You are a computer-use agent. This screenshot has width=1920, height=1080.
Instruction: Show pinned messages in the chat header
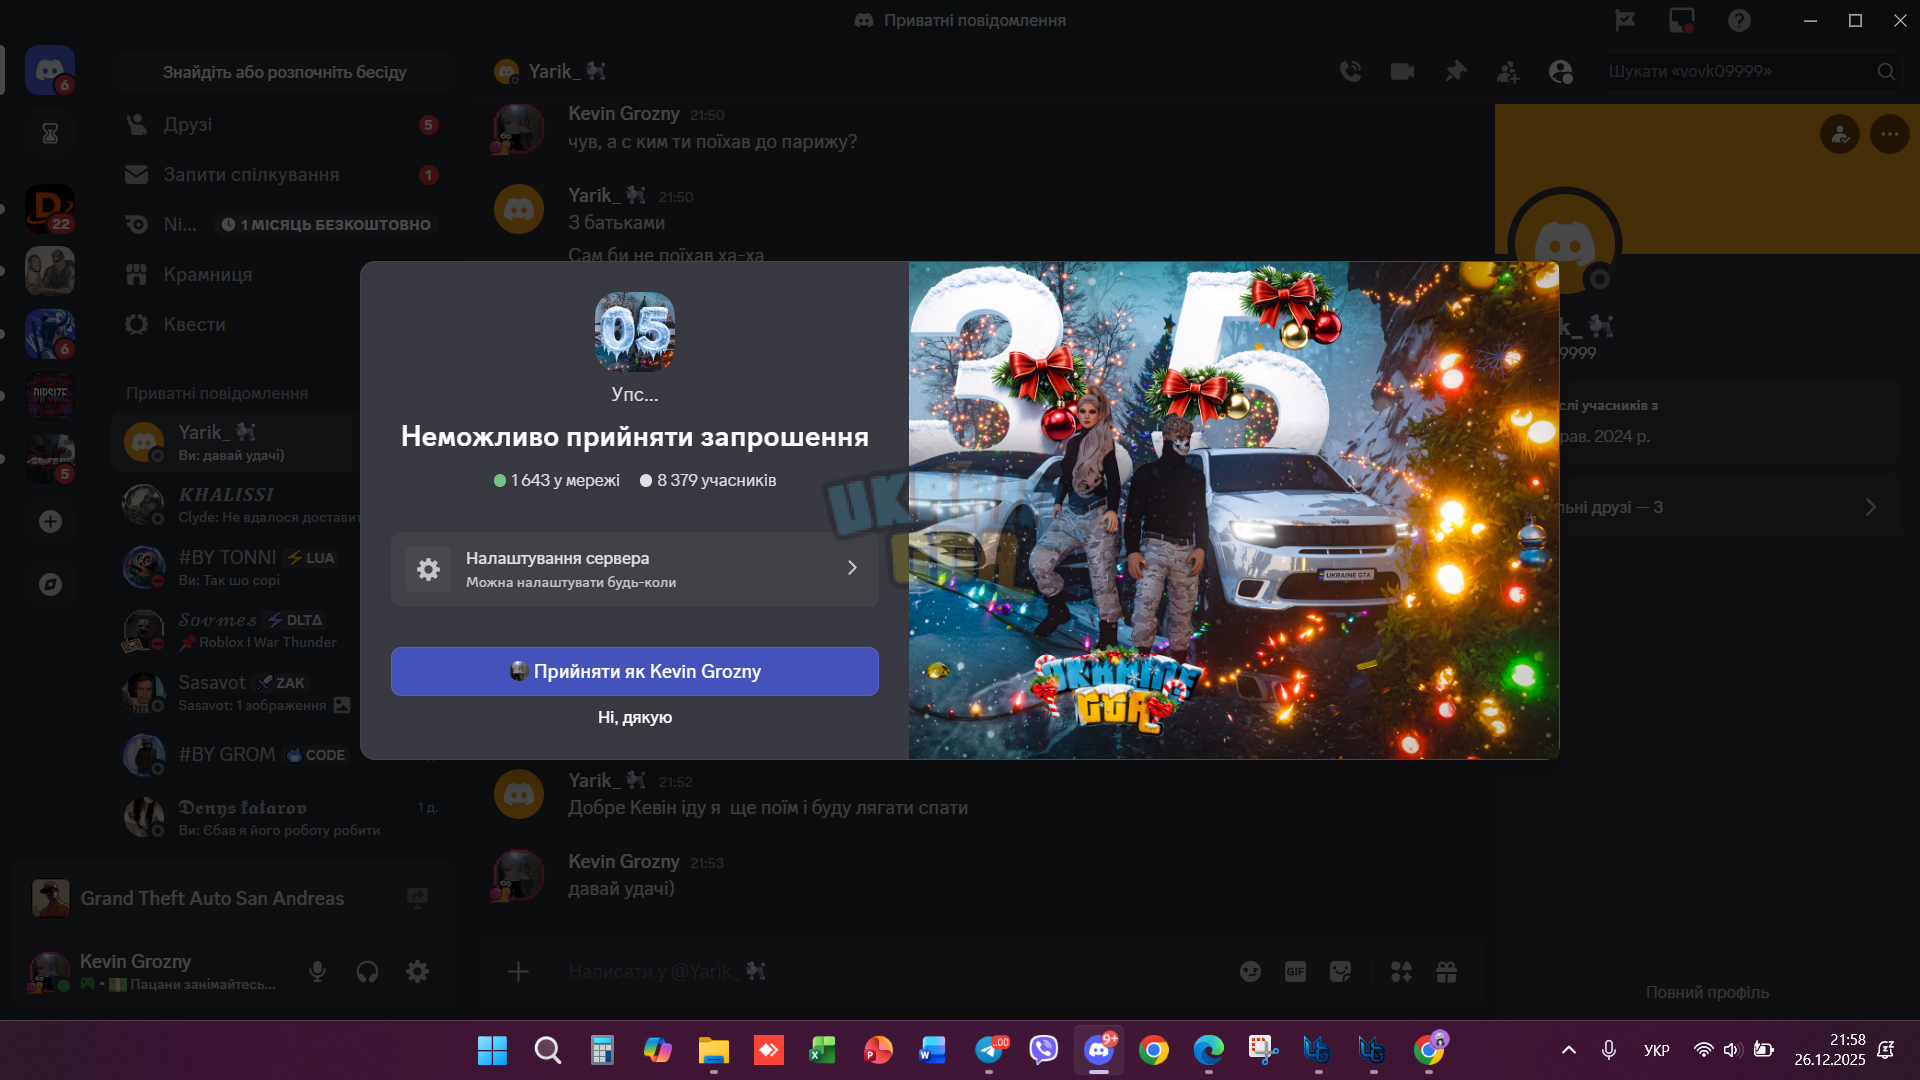(x=1455, y=71)
